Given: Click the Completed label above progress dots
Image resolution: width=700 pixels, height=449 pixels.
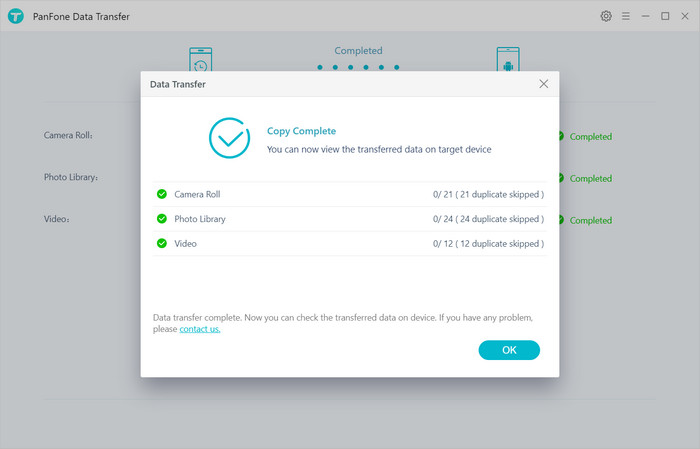Looking at the screenshot, I should [x=358, y=51].
